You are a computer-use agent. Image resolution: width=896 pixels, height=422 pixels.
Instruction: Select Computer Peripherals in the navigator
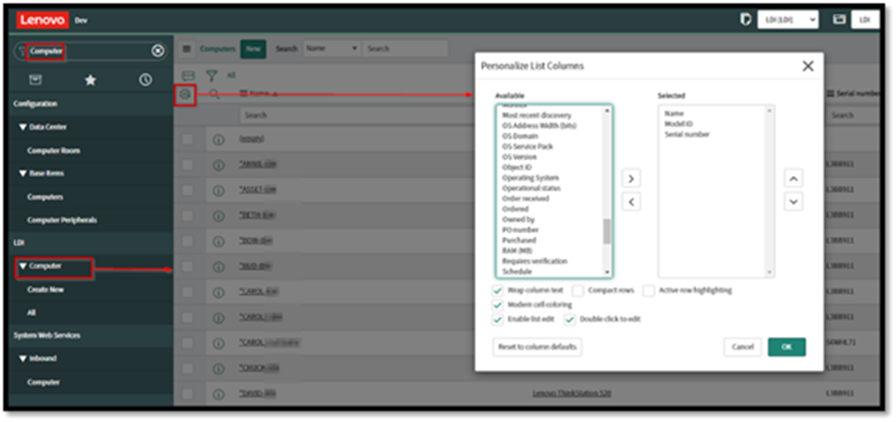[x=68, y=220]
